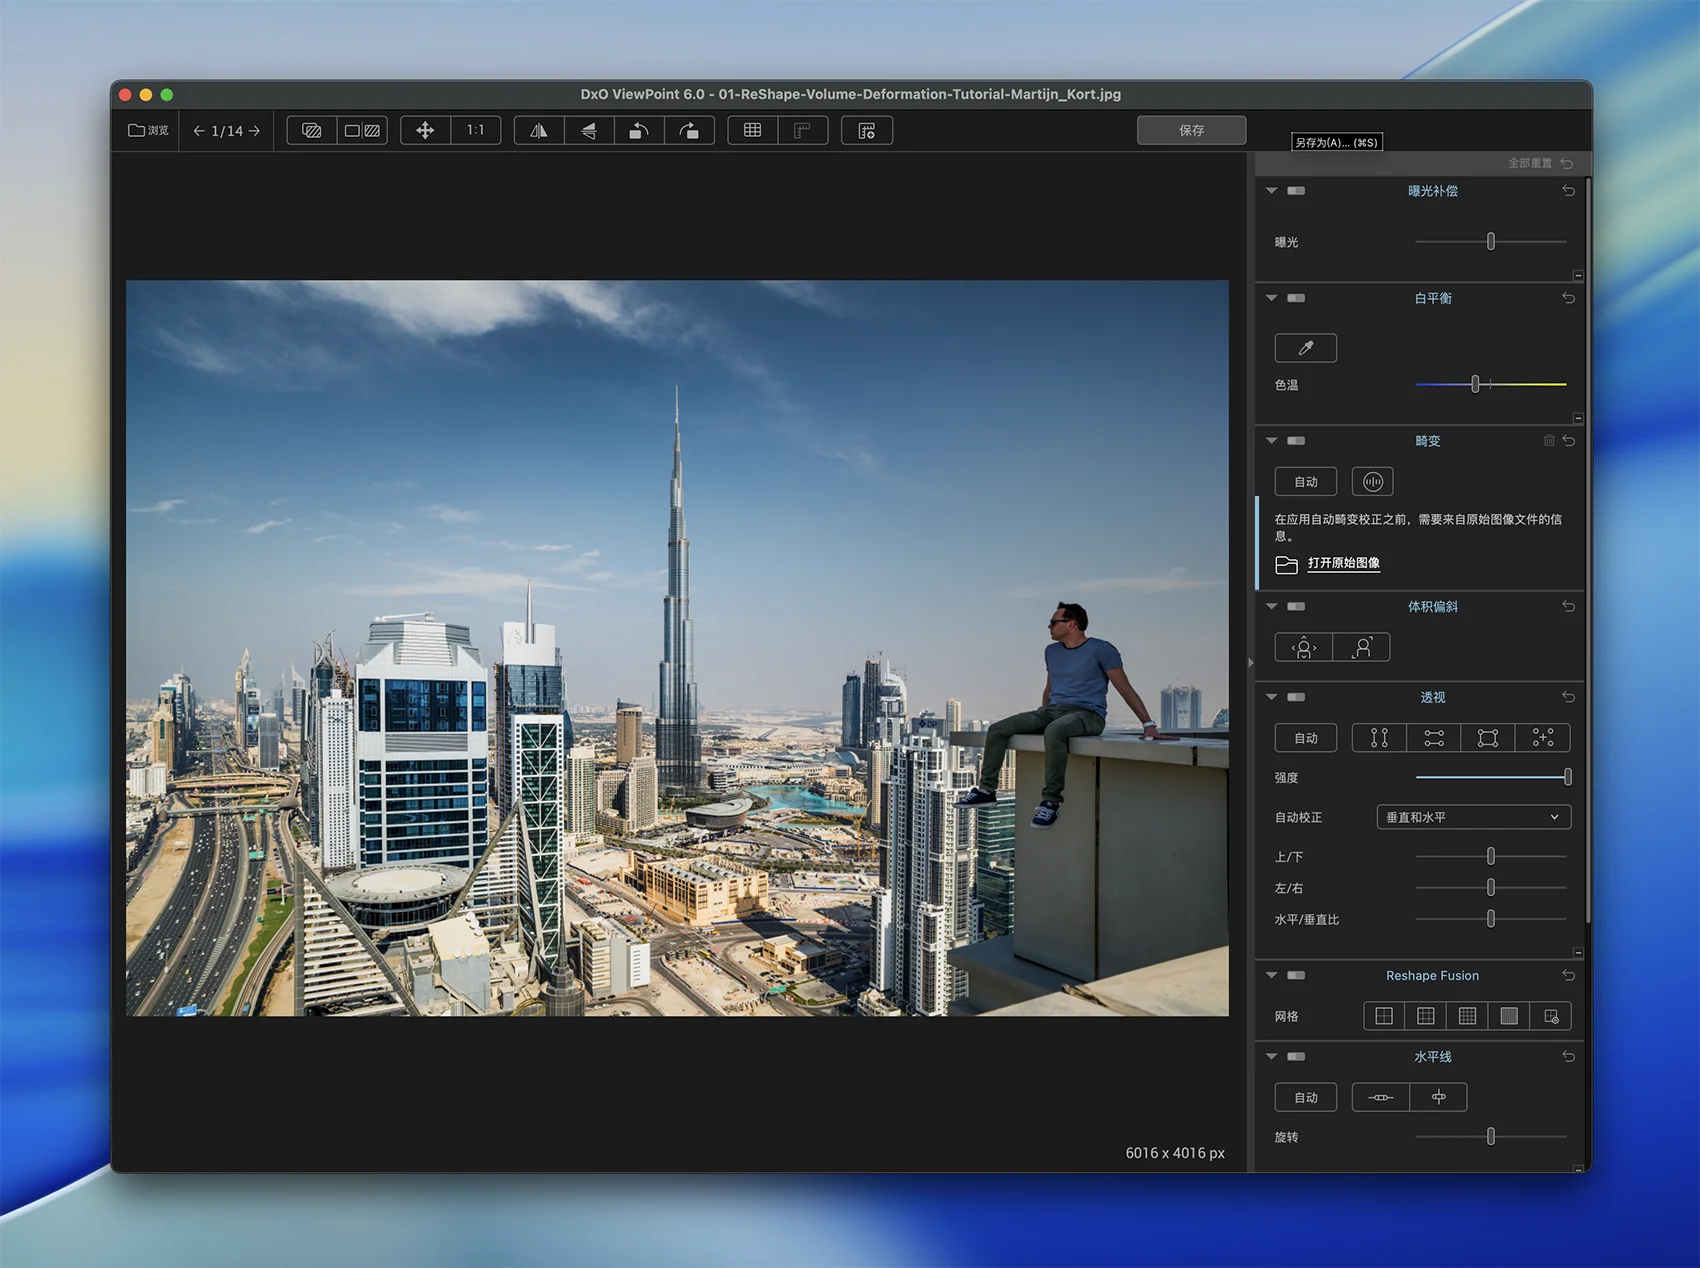The height and width of the screenshot is (1268, 1700).
Task: Click the 旋转 rotation slider handle
Action: tap(1490, 1137)
